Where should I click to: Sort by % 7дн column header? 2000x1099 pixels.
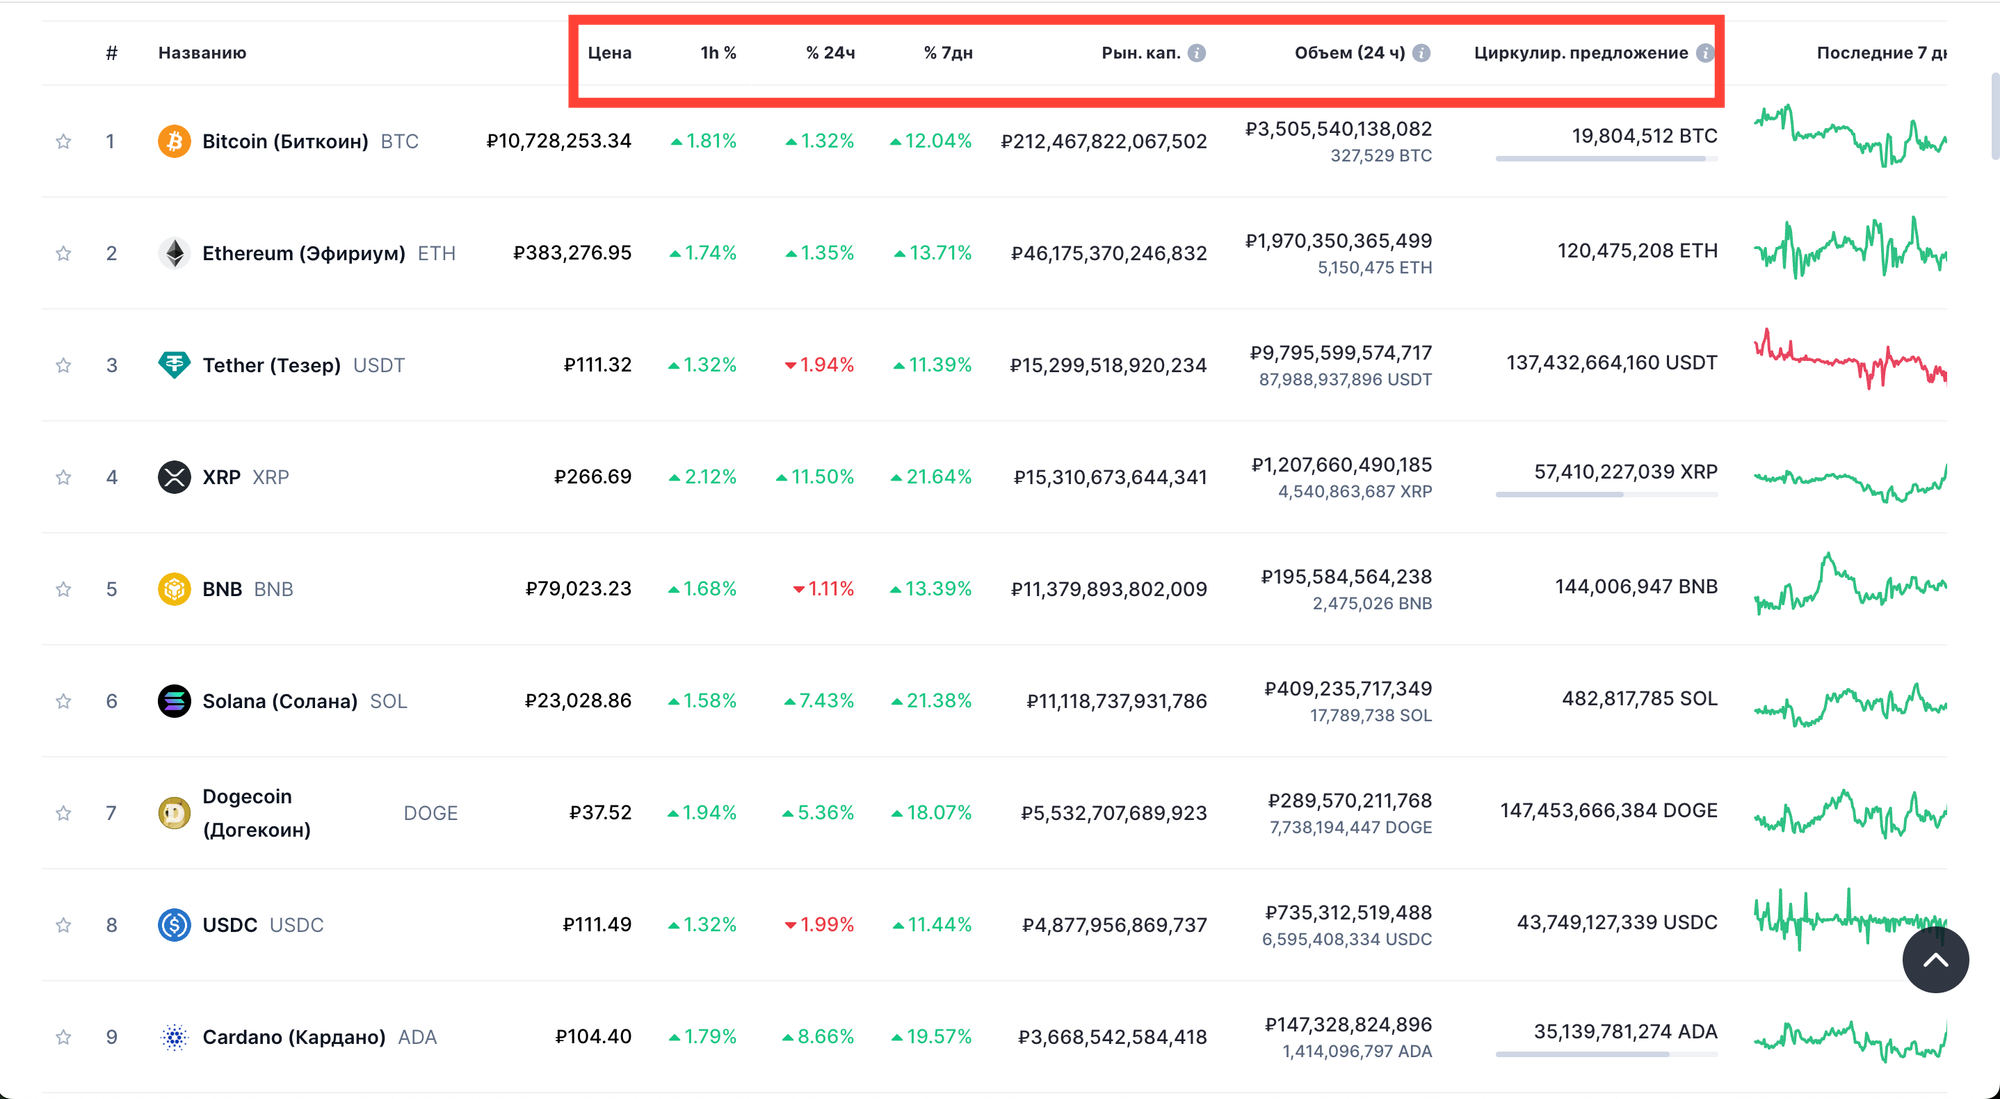[x=947, y=53]
